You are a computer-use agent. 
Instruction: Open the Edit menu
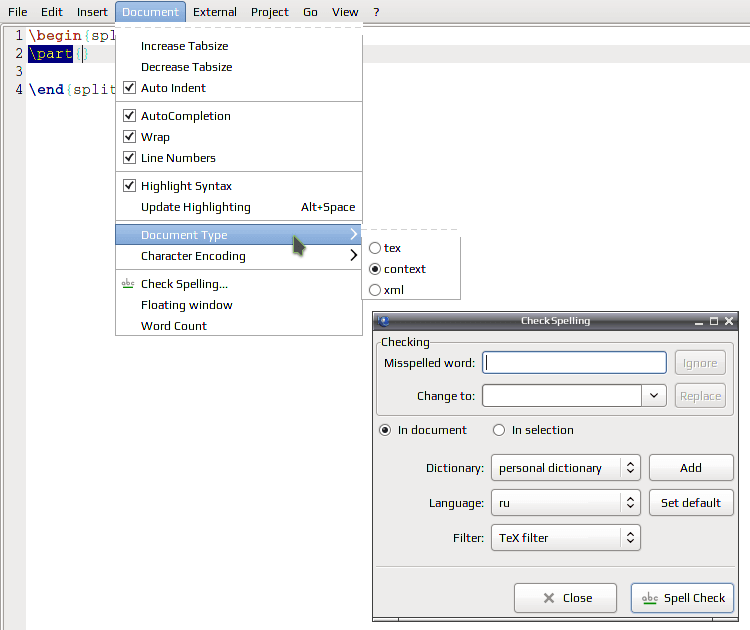[x=52, y=12]
